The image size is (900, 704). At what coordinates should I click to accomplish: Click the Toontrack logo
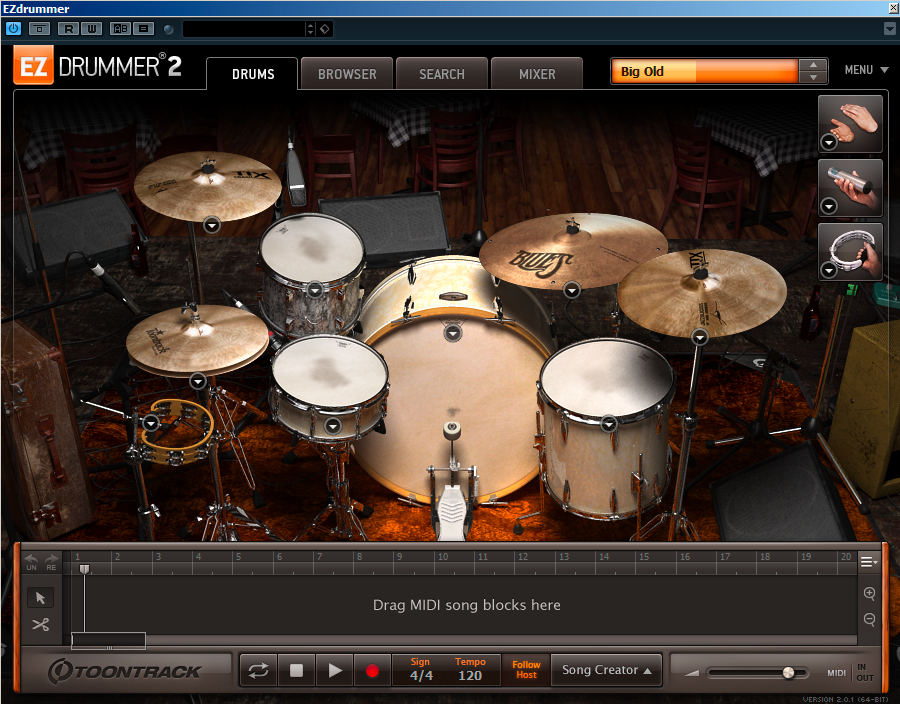[x=125, y=671]
